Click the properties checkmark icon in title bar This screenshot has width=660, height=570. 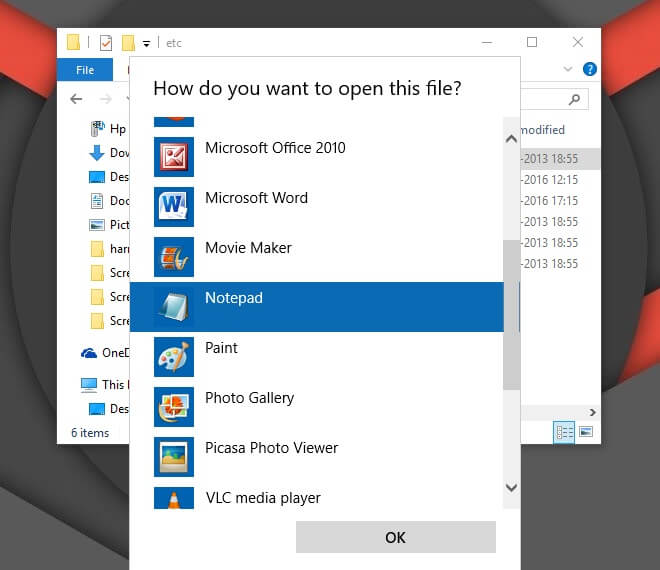106,43
